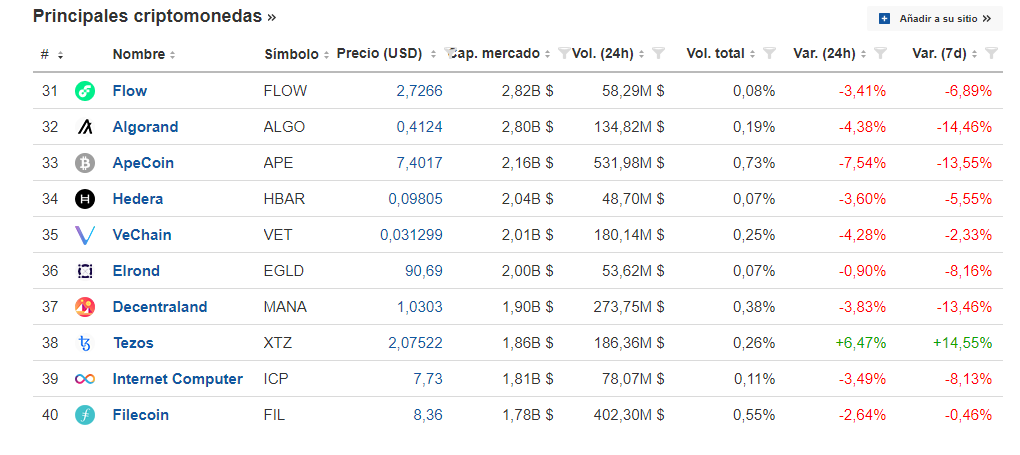
Task: Click the Elrond coin logo icon
Action: [85, 271]
